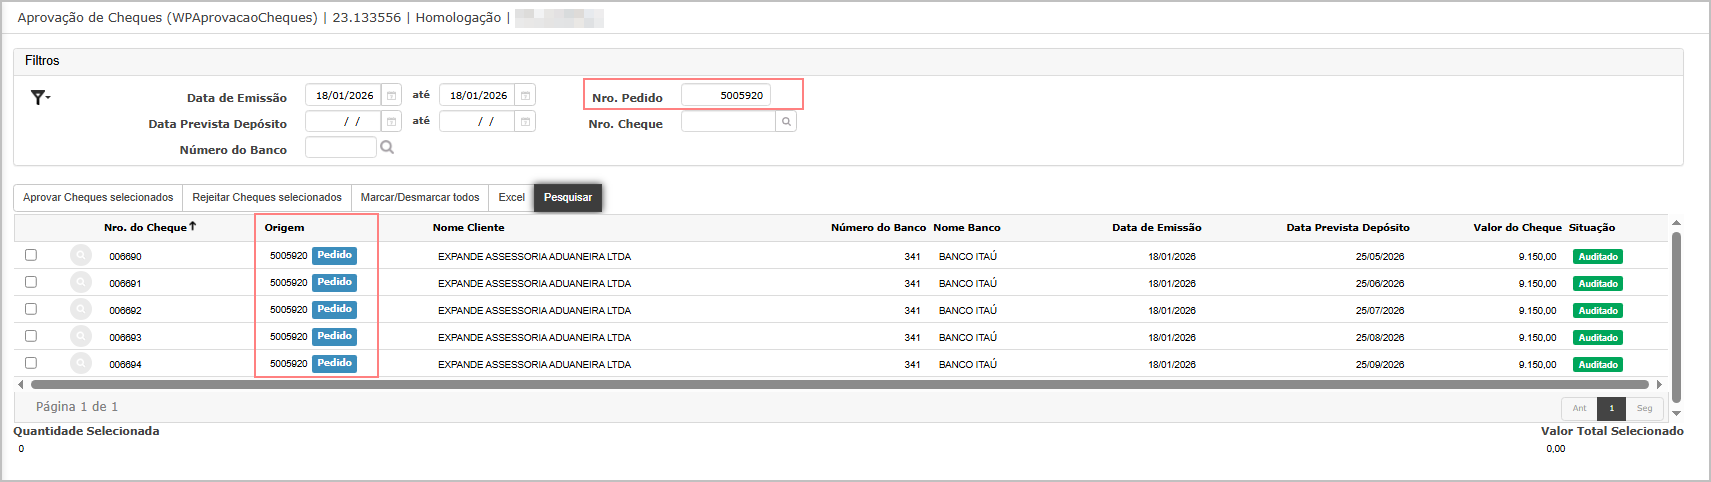Open calendar for Data Prevista Depósito start date
Image resolution: width=1711 pixels, height=482 pixels.
(392, 122)
